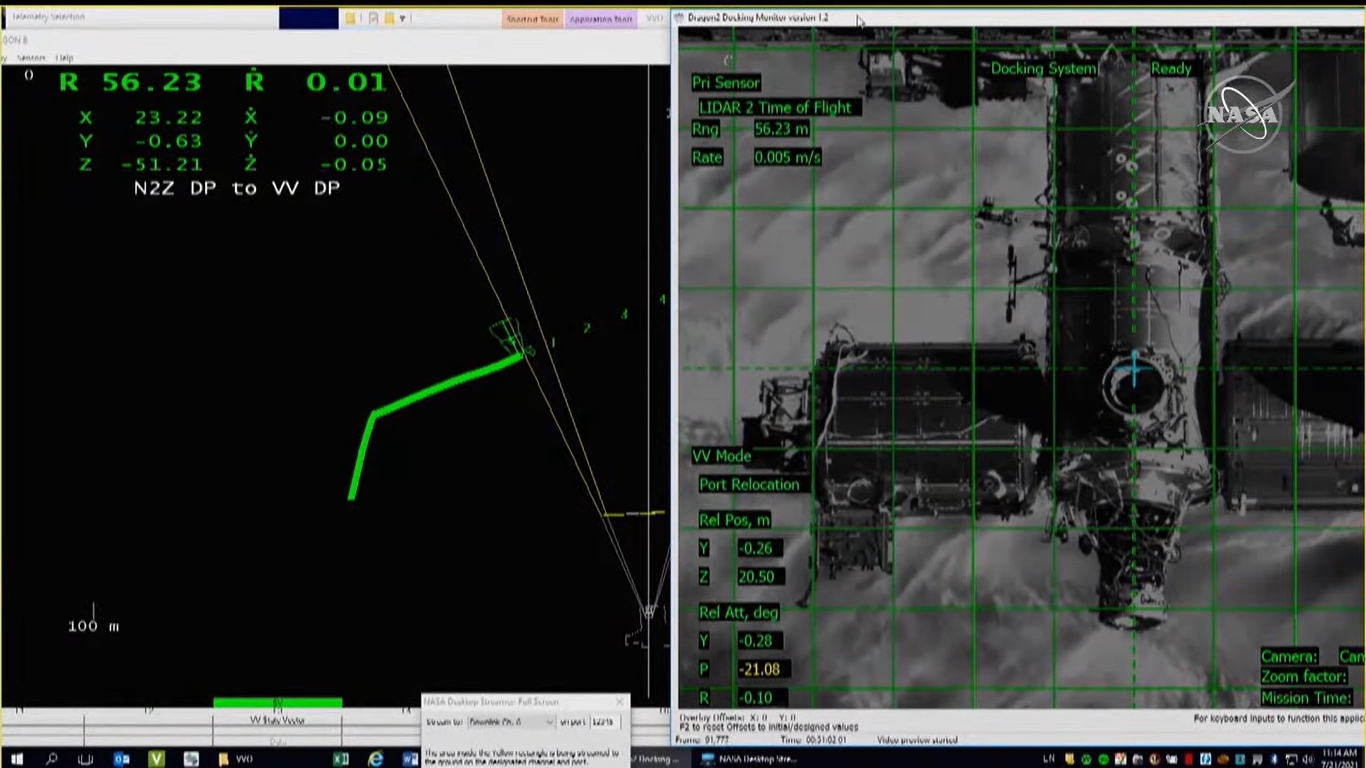The height and width of the screenshot is (768, 1366).
Task: Open the Help menu
Action: coord(64,58)
